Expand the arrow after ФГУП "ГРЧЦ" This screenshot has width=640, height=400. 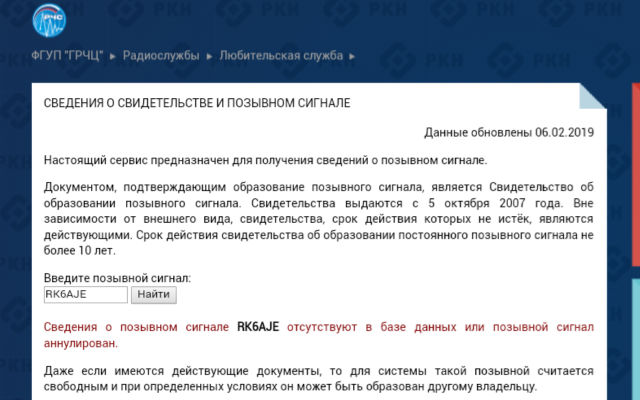pos(113,55)
